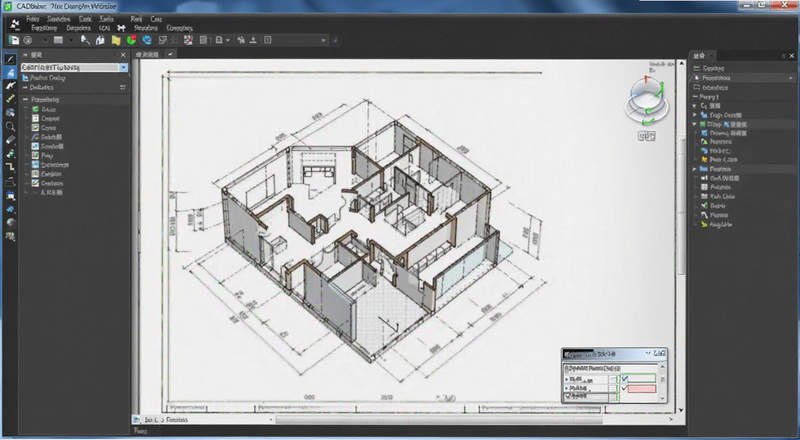Toggle the black checkmark beside the pink swatch
Screen dimensions: 800x440
[x=624, y=388]
